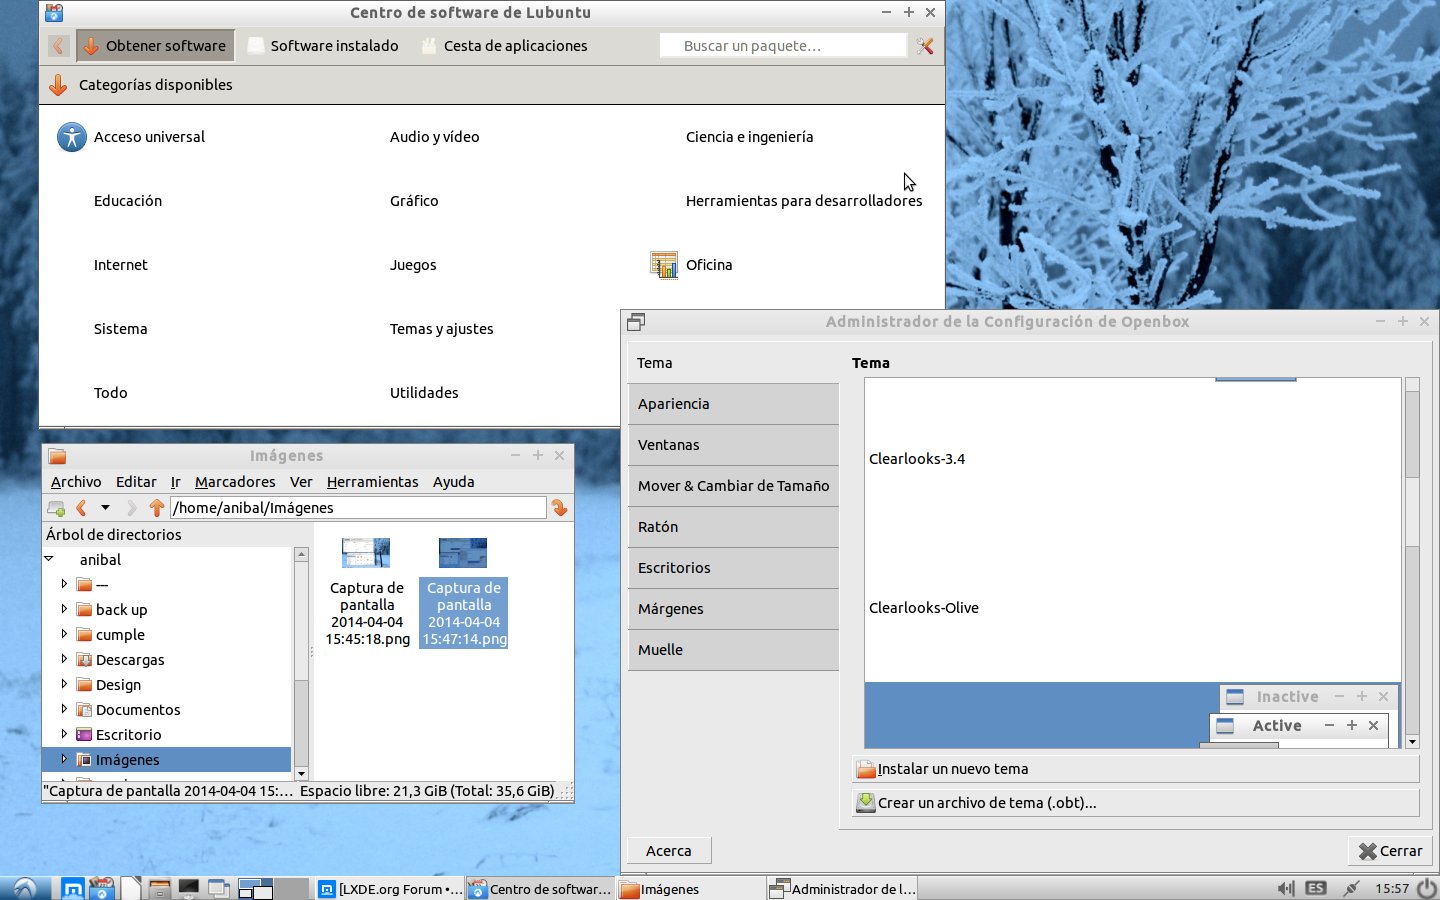The image size is (1440, 900).
Task: Click Instalar un nuevo tema button
Action: 1135,769
